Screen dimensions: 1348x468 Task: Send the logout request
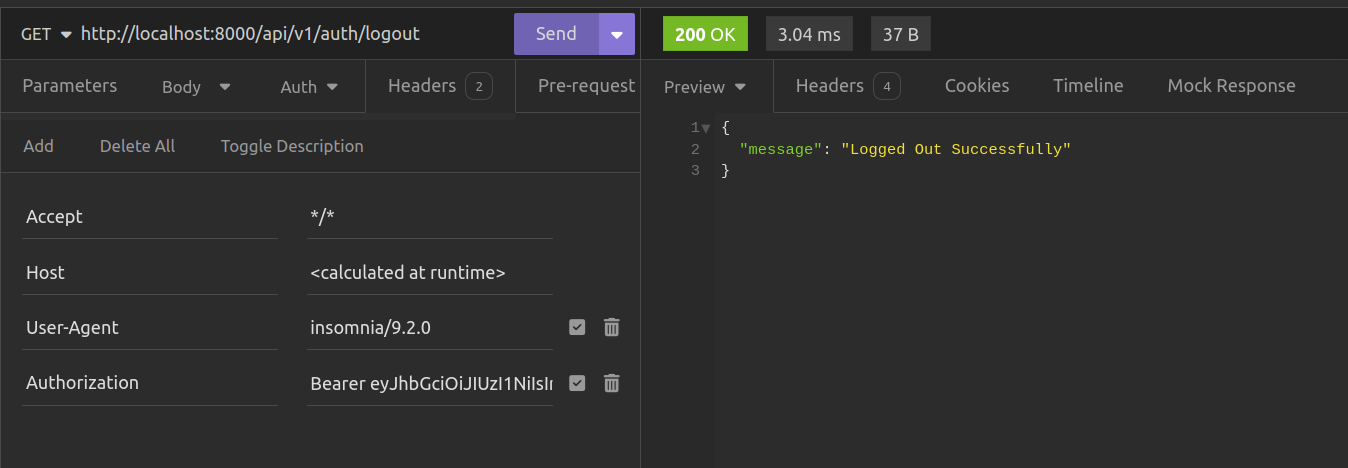556,34
